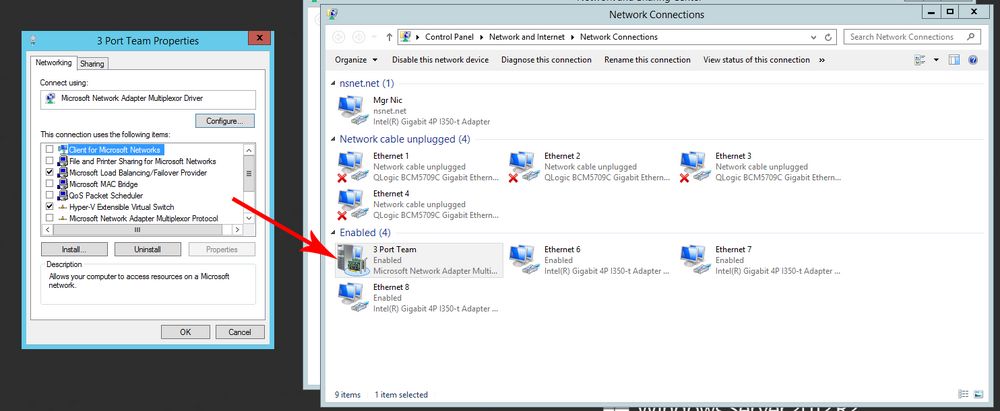
Task: Collapse the Enabled group
Action: coord(333,233)
